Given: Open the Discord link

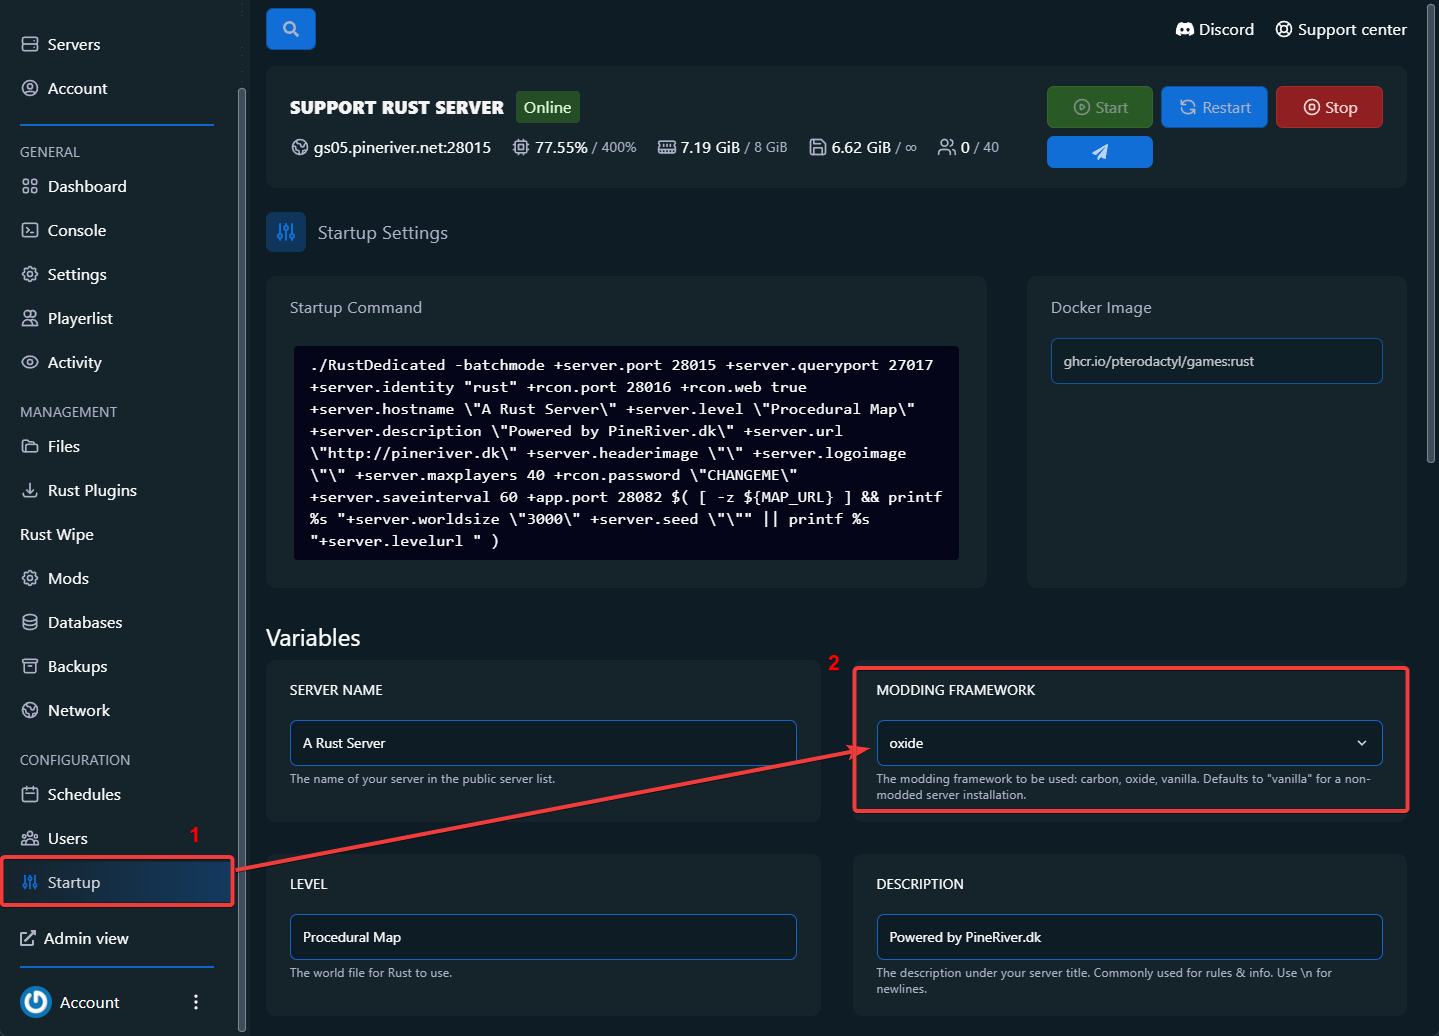Looking at the screenshot, I should tap(1215, 30).
